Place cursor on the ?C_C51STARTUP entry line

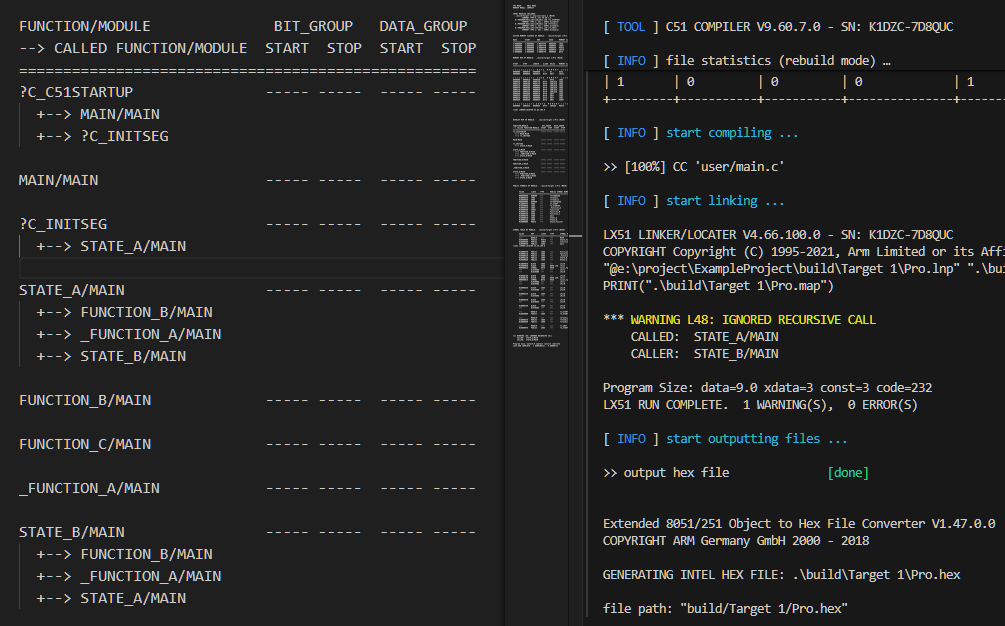point(75,92)
